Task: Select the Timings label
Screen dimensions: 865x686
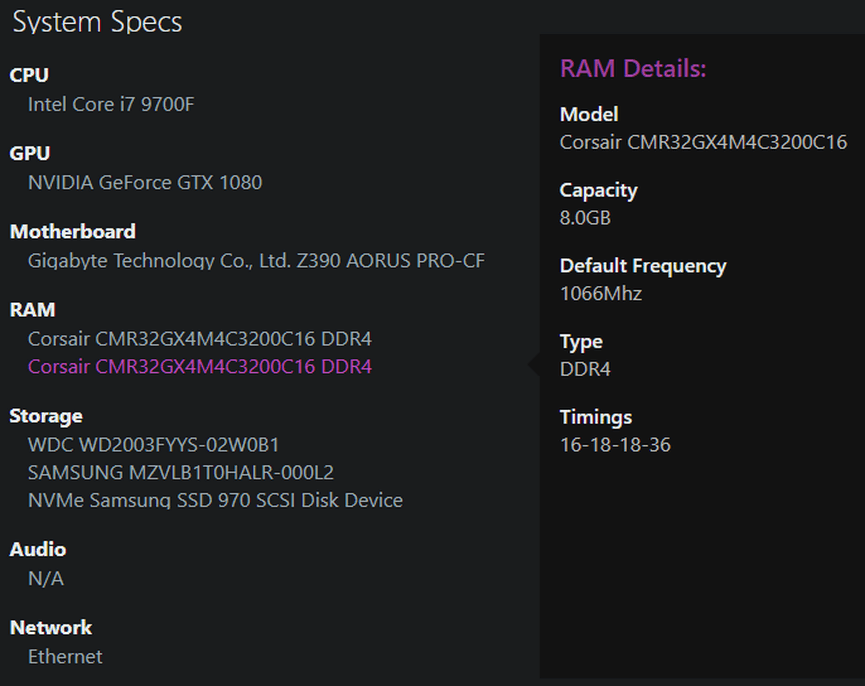Action: pyautogui.click(x=596, y=417)
